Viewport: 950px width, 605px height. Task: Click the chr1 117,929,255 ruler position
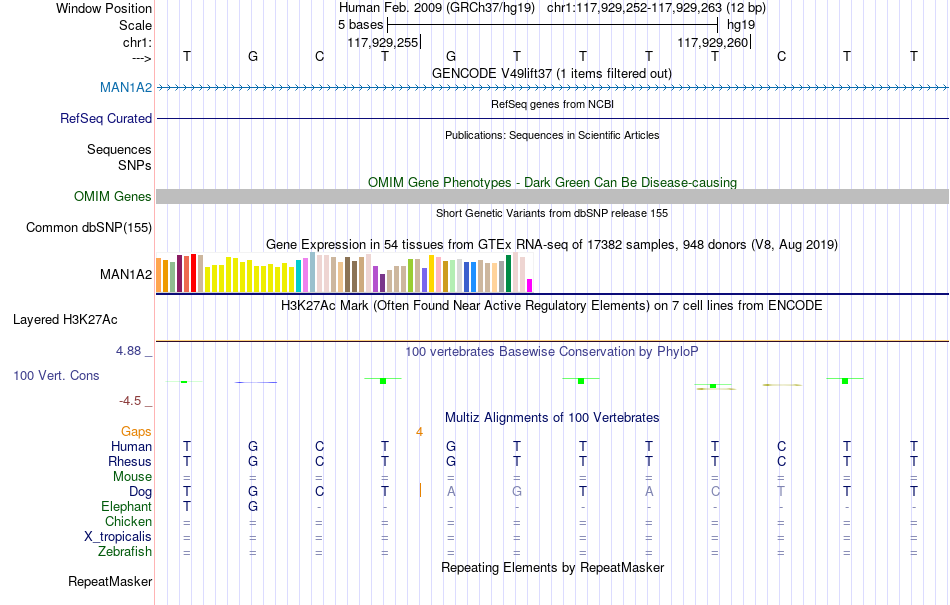pyautogui.click(x=383, y=42)
